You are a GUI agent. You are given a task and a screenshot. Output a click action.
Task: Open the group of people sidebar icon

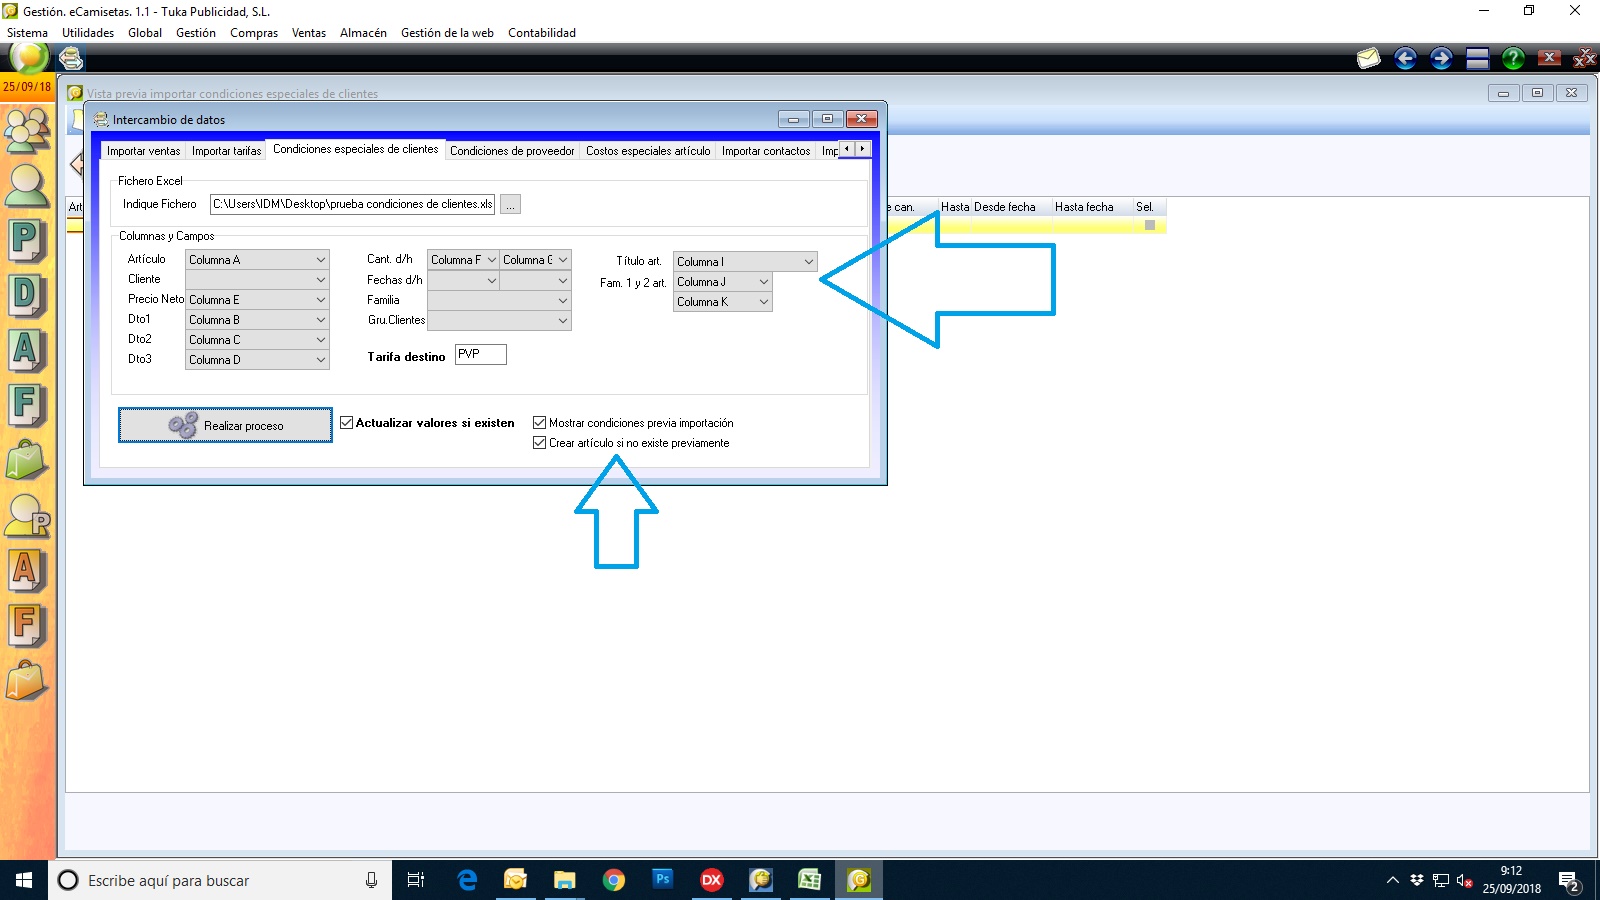(27, 130)
